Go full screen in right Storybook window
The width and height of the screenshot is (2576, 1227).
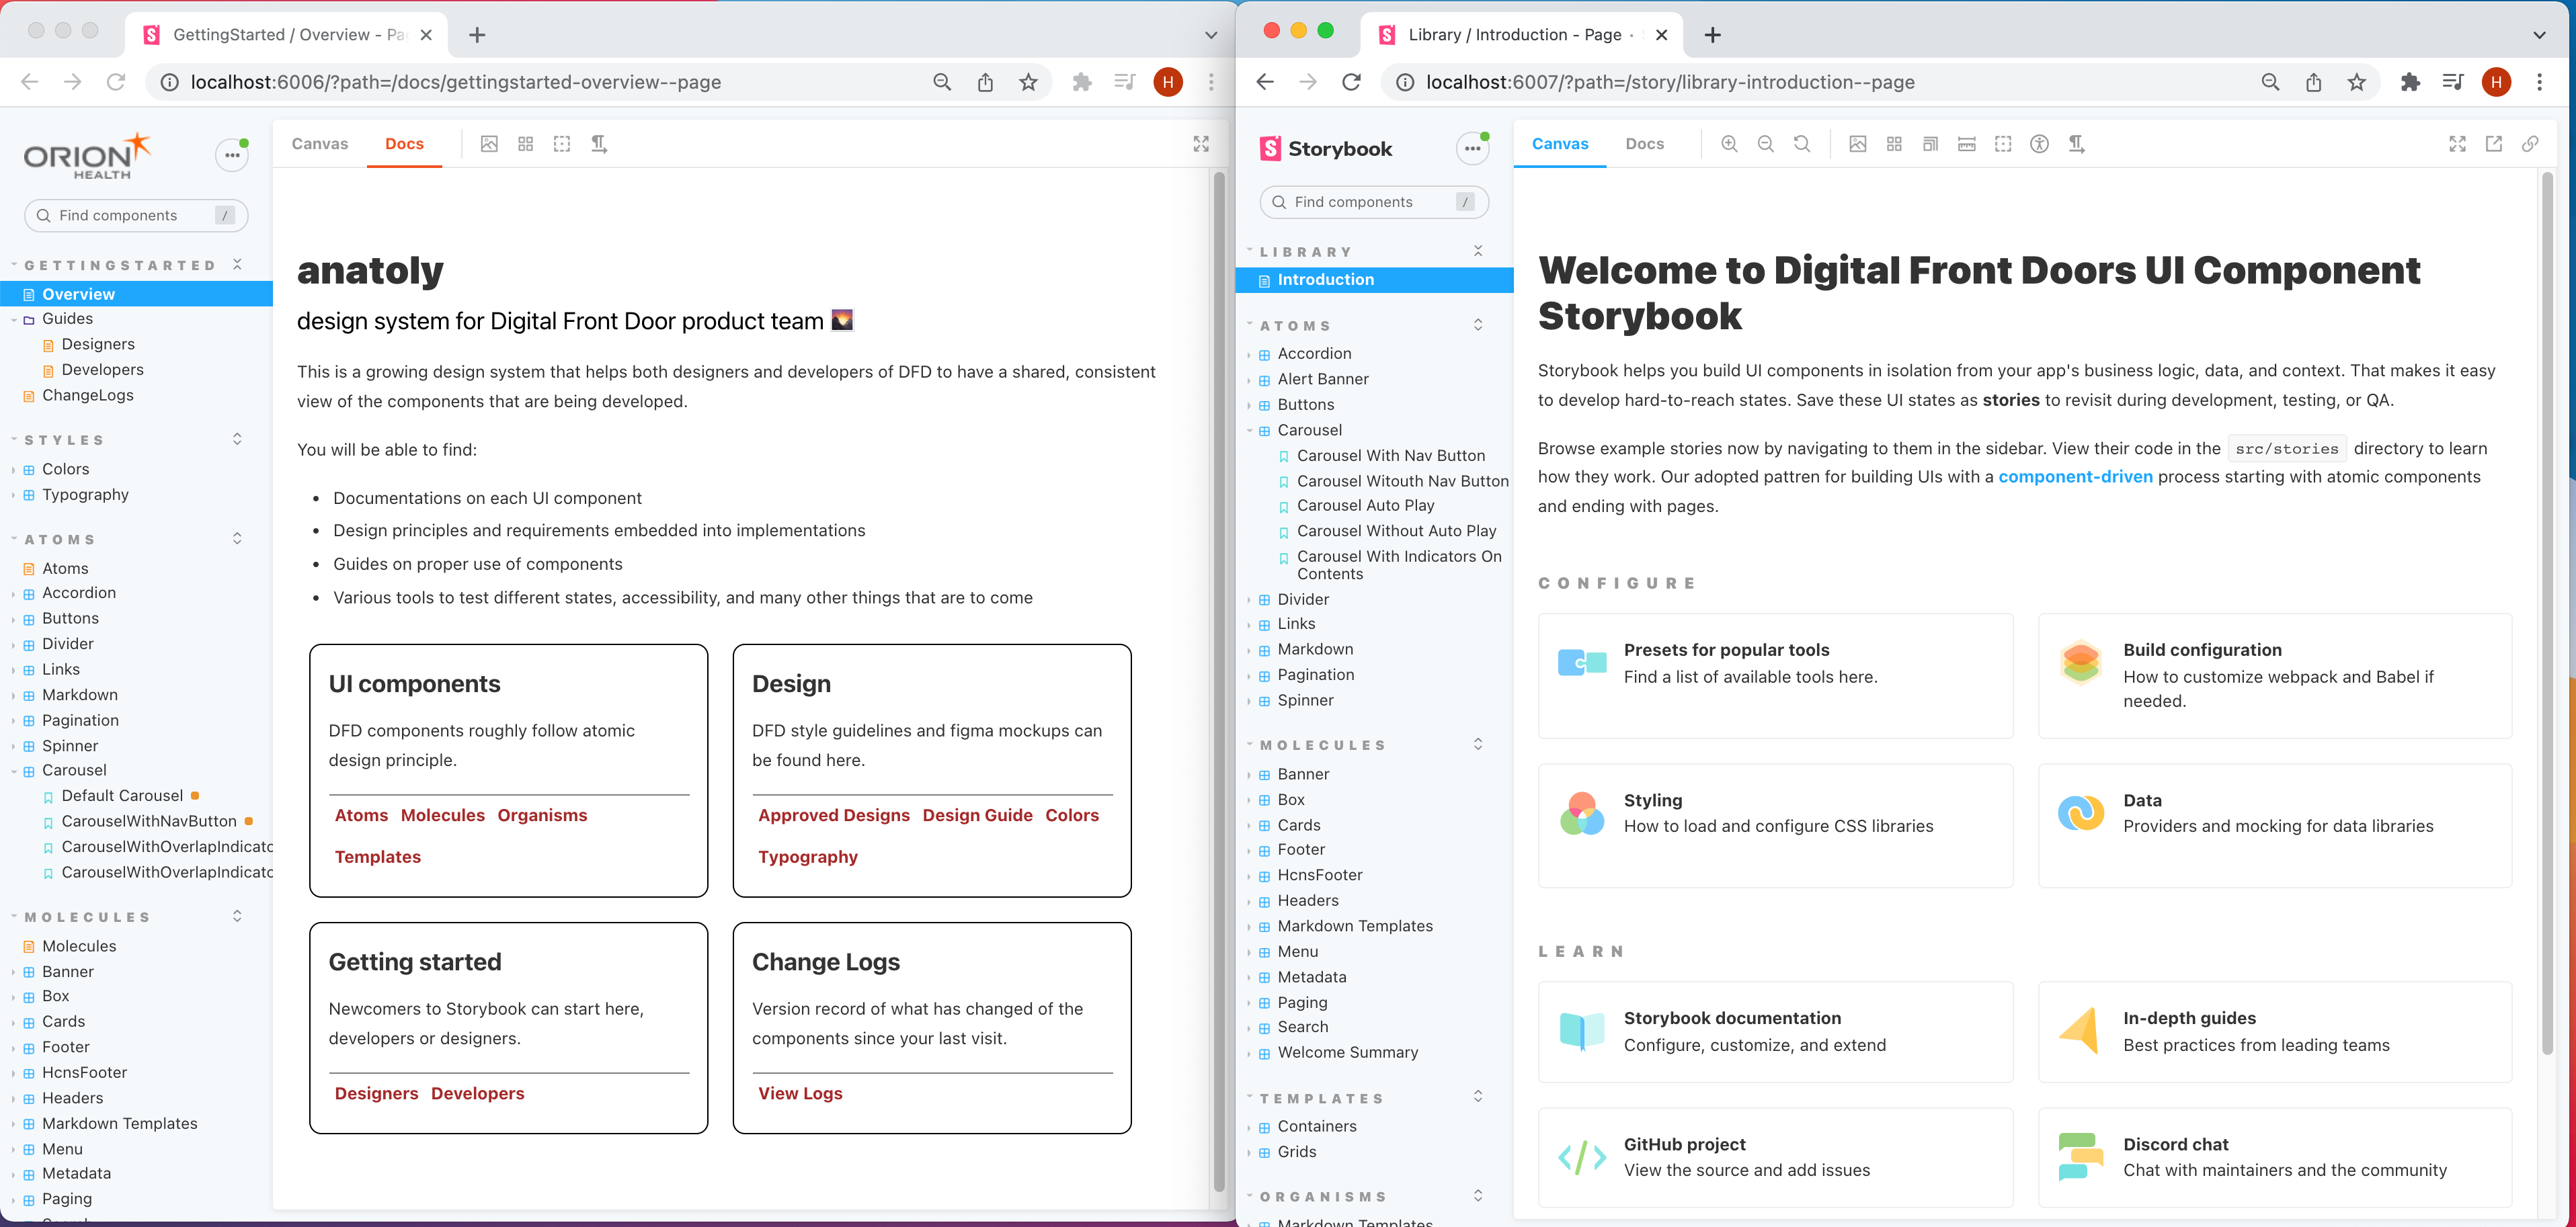tap(2457, 144)
